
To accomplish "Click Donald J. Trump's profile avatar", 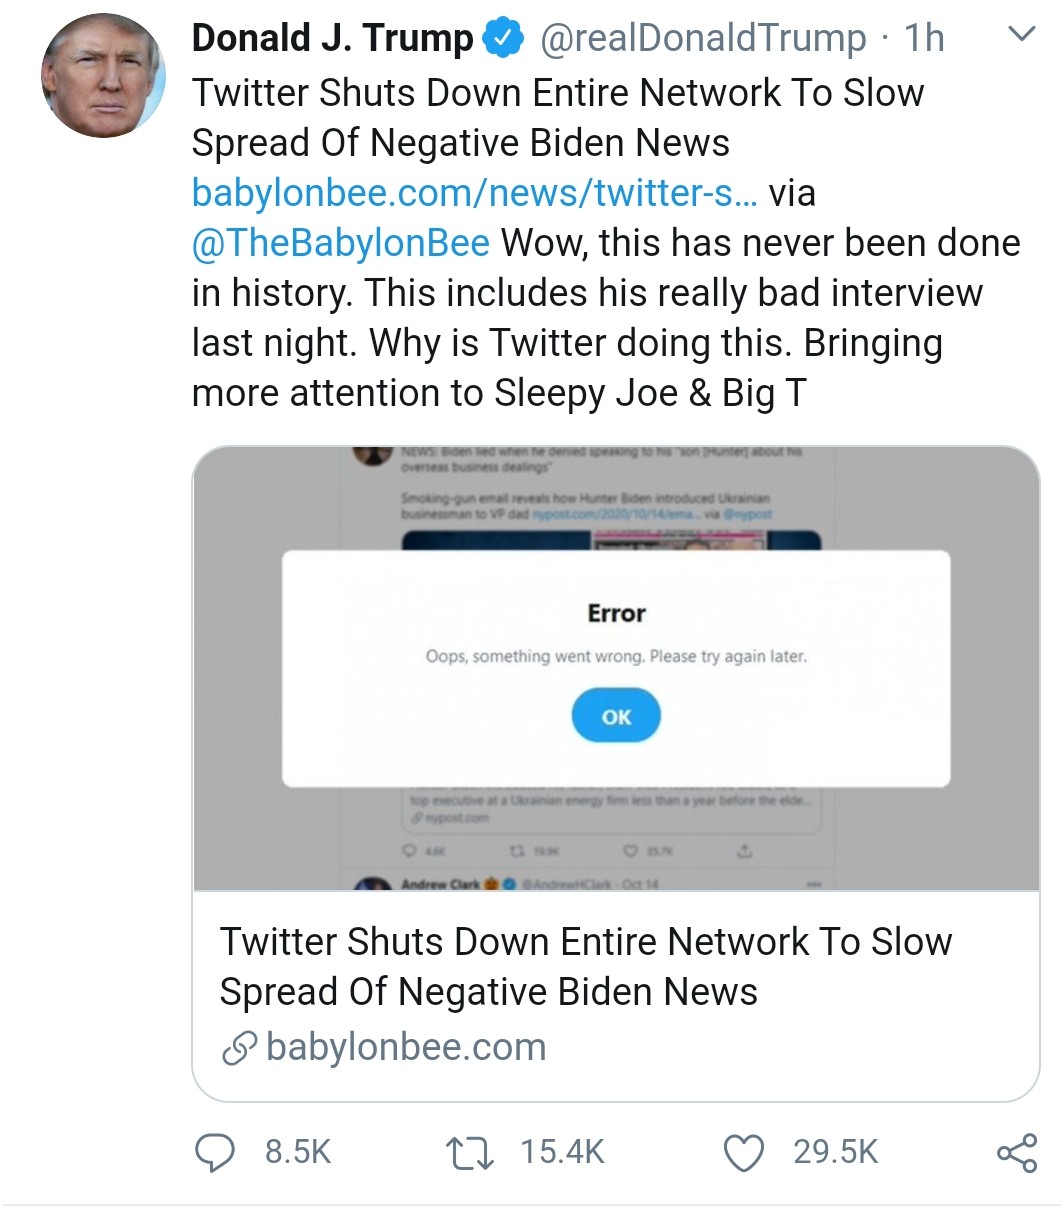I will (x=103, y=77).
